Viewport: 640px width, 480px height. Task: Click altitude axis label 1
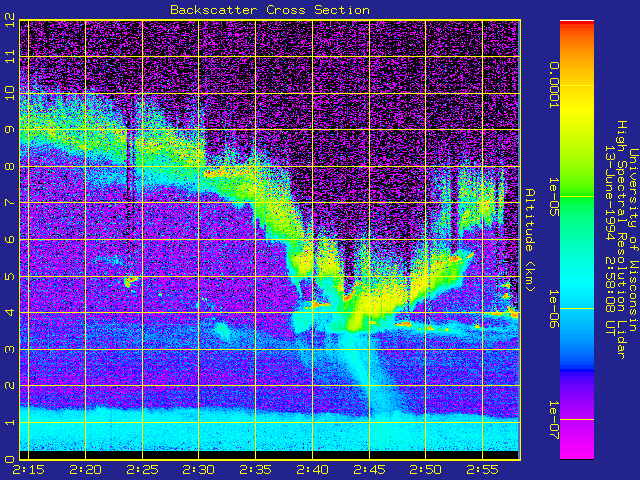pos(10,422)
